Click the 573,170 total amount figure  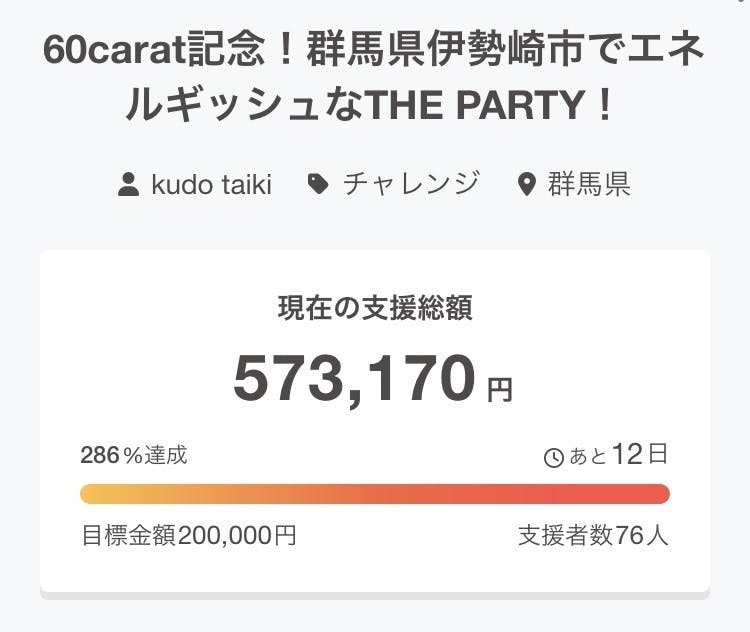coord(355,379)
